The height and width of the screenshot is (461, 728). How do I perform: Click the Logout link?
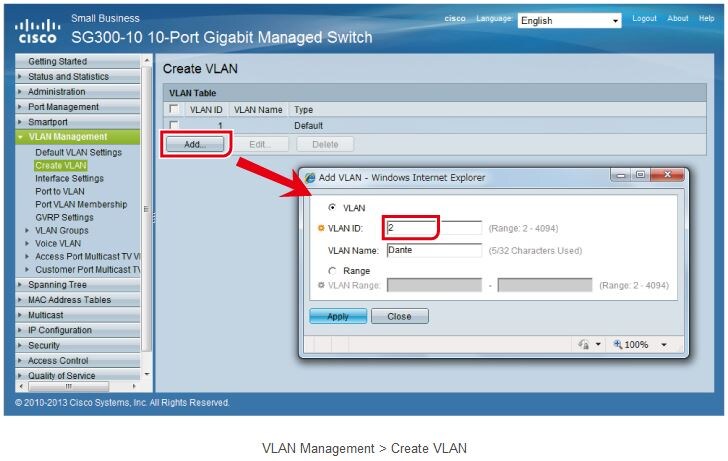click(644, 18)
